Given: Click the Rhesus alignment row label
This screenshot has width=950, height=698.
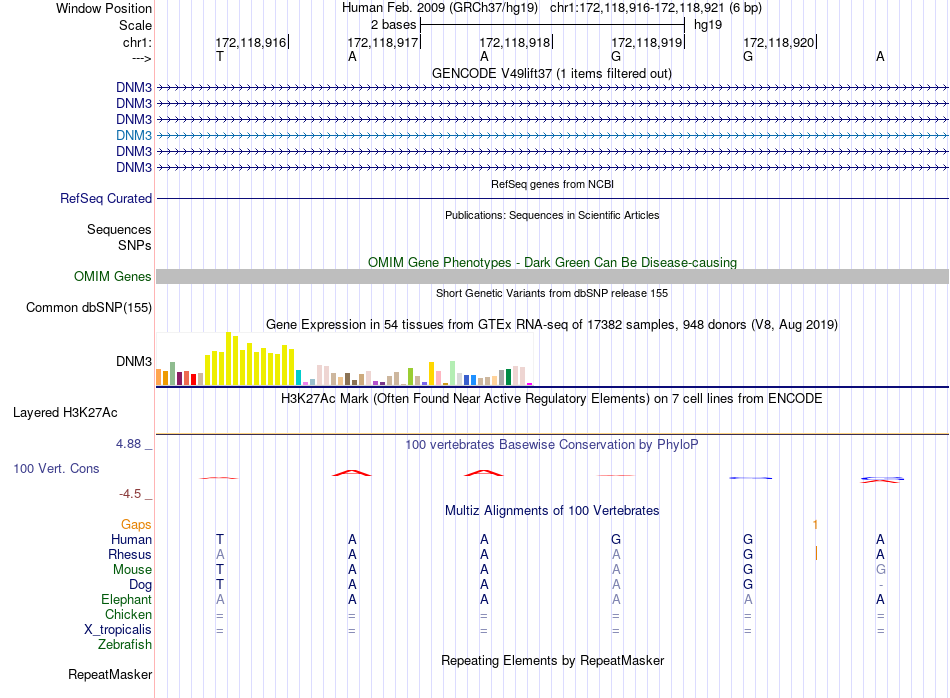Looking at the screenshot, I should (x=130, y=554).
